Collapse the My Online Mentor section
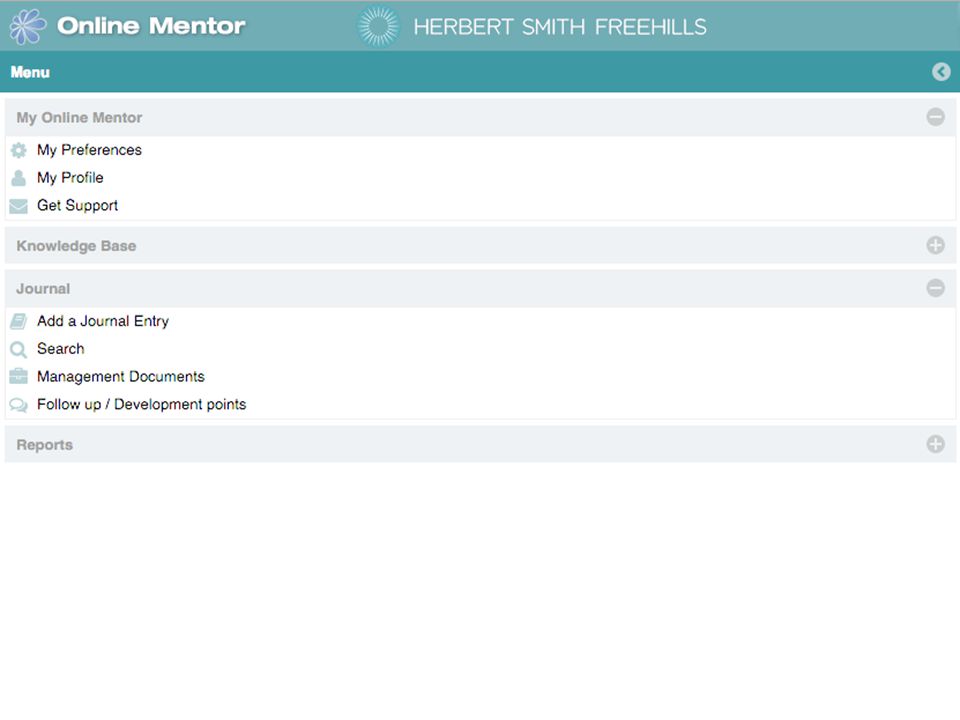This screenshot has height=720, width=960. click(x=935, y=117)
